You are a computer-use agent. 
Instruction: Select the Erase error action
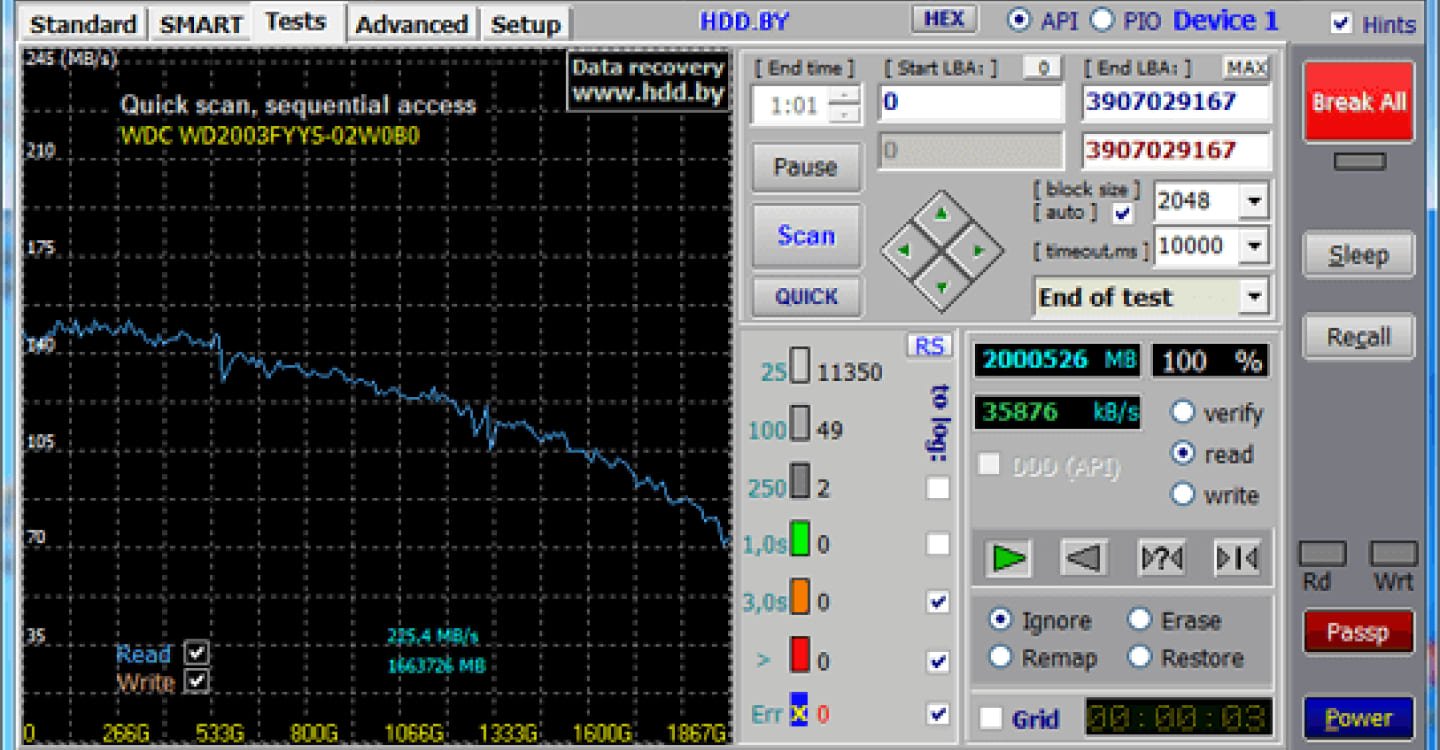coord(1139,619)
